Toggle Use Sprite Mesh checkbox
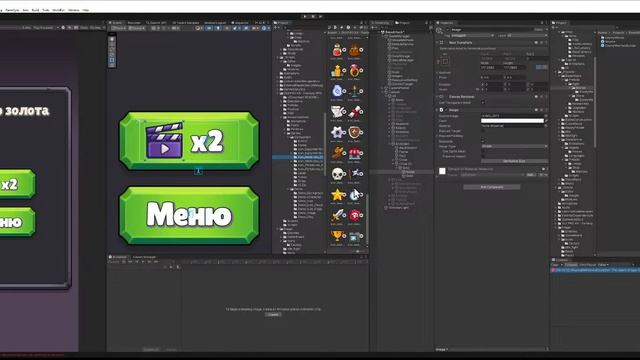 [483, 151]
